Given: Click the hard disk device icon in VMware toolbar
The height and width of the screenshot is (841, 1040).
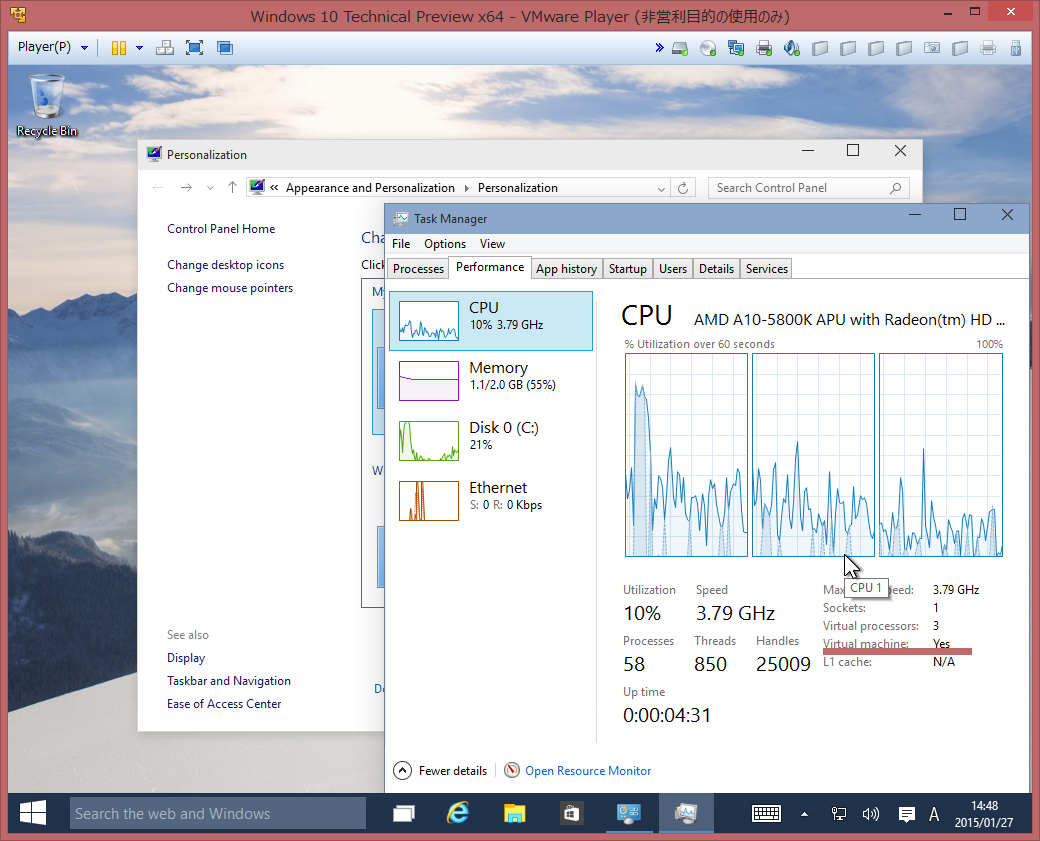Looking at the screenshot, I should (680, 48).
